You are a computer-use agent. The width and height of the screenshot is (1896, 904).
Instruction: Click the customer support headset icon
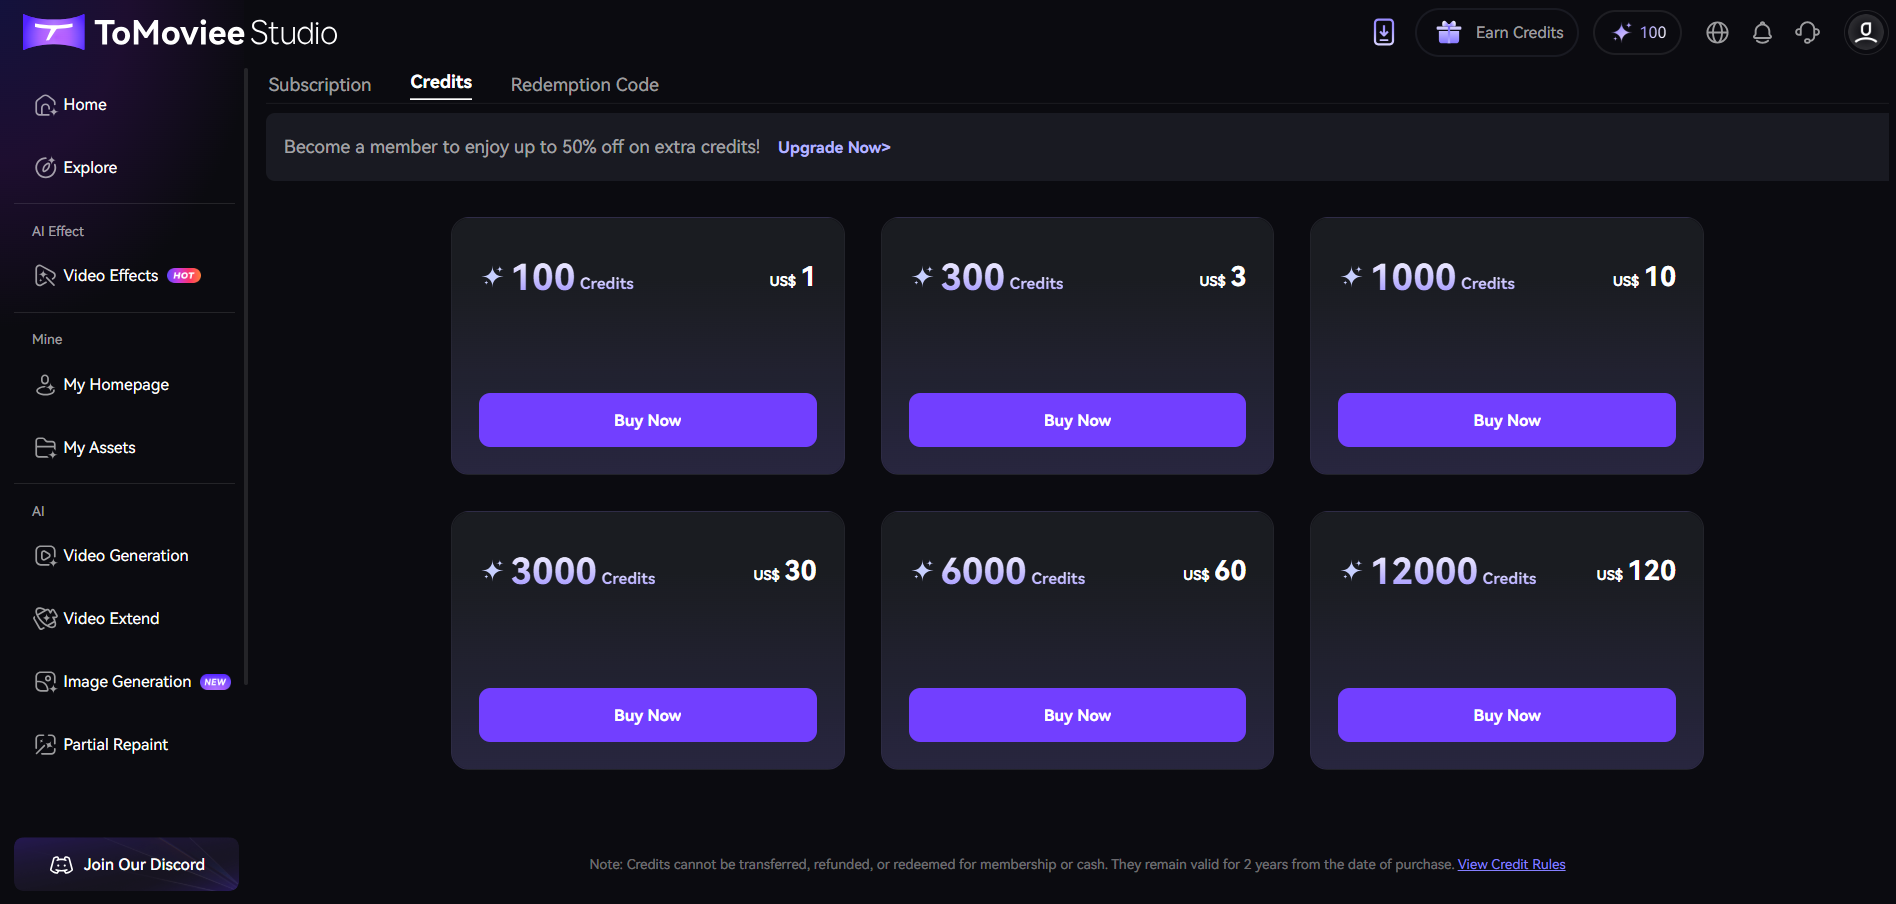click(1807, 33)
